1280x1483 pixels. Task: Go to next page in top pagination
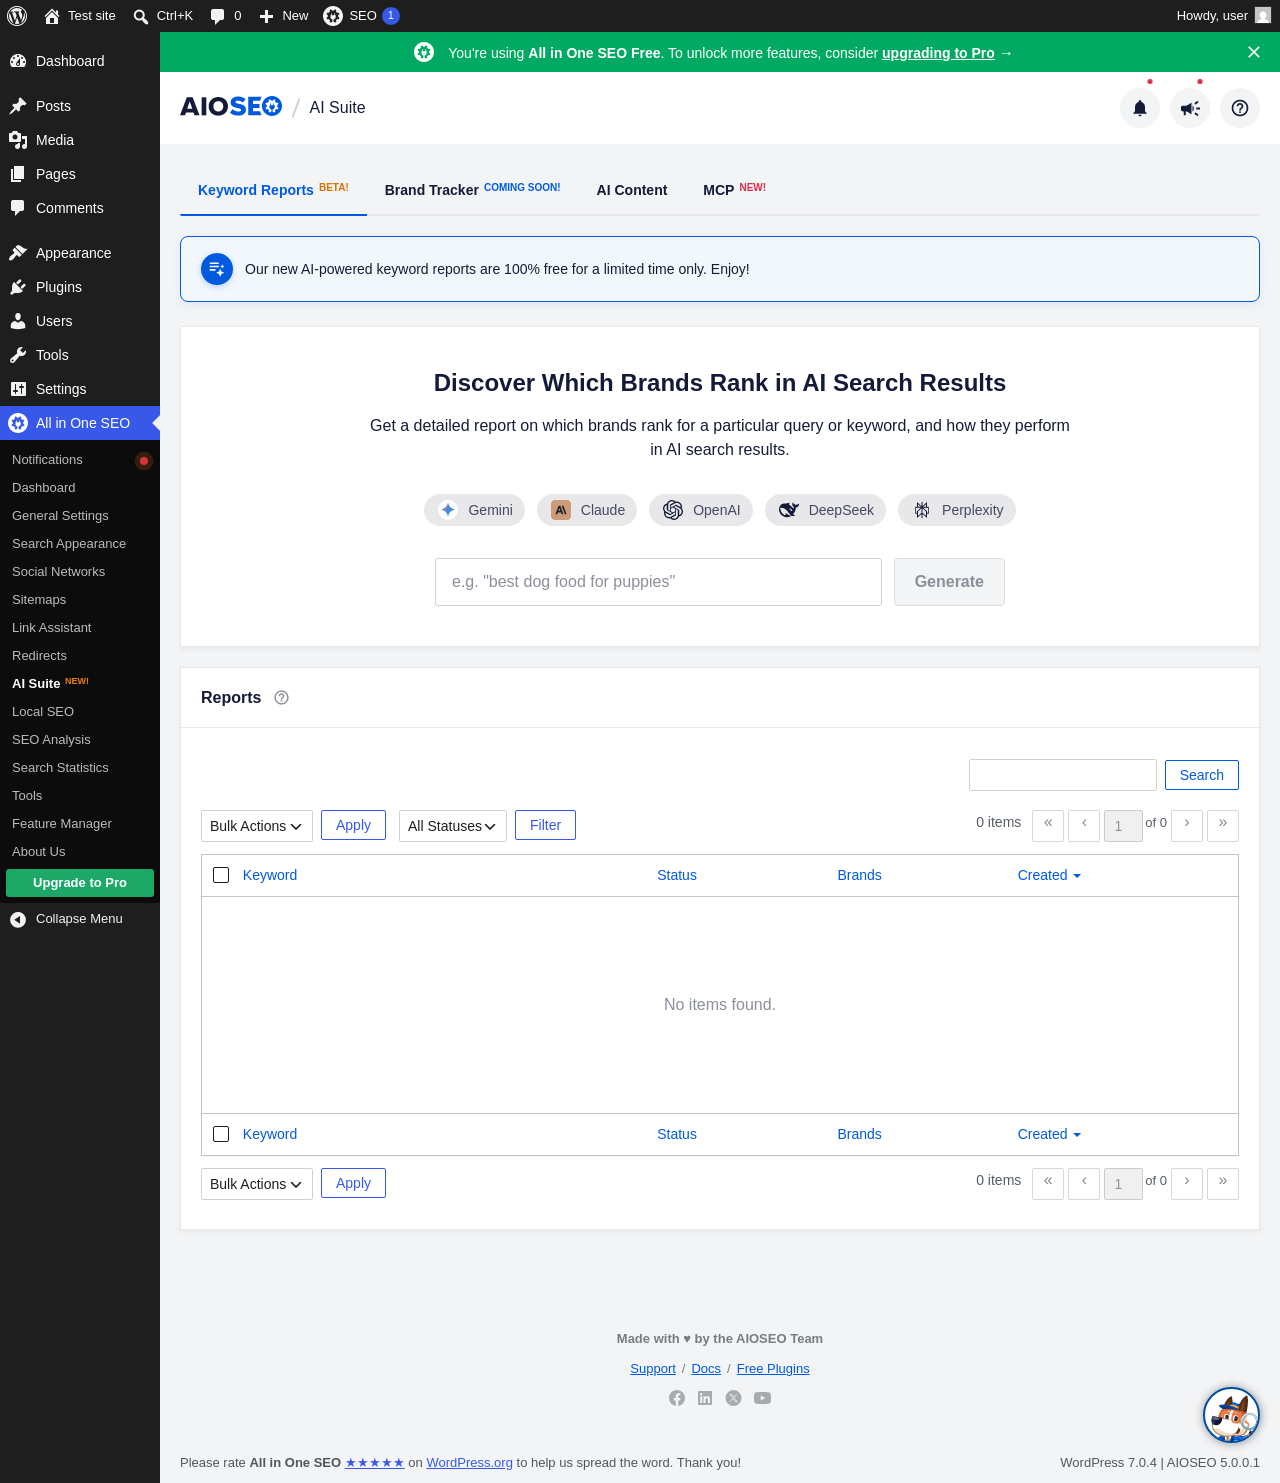pos(1187,826)
